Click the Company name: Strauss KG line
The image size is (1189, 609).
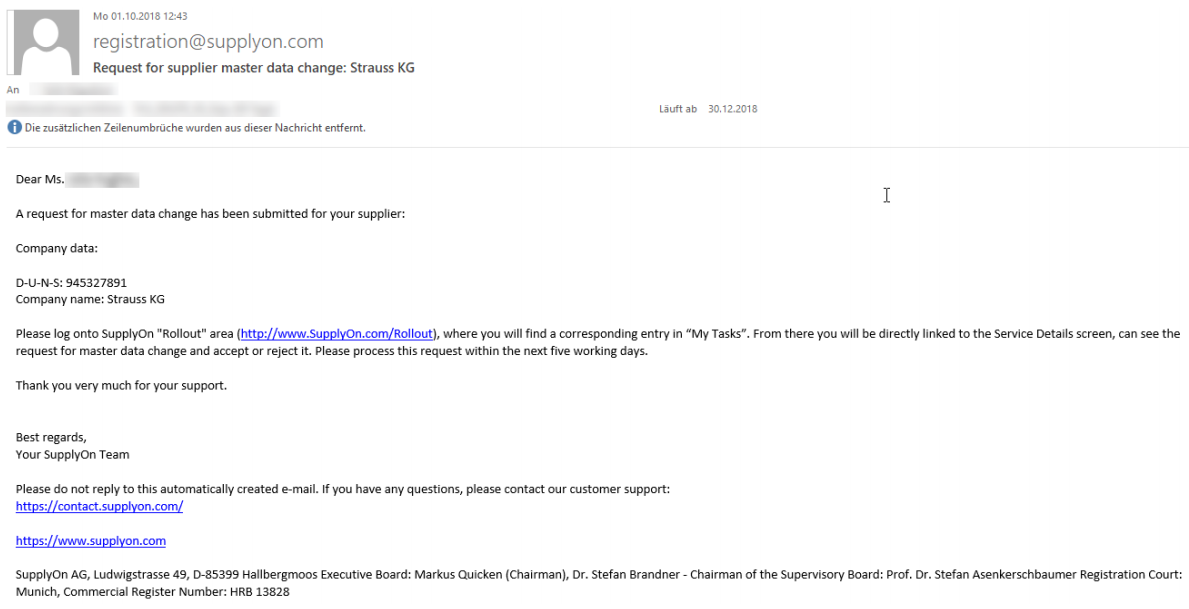point(90,299)
